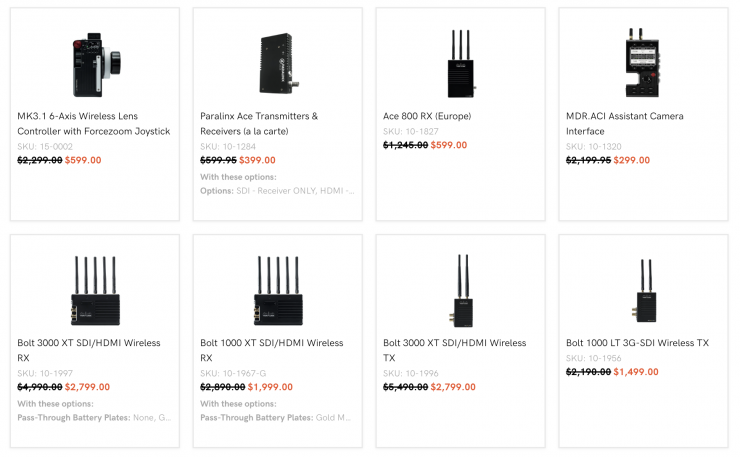Click the $599.00 sale price for MK3.1
Screen dimensions: 740x457
pyautogui.click(x=83, y=160)
